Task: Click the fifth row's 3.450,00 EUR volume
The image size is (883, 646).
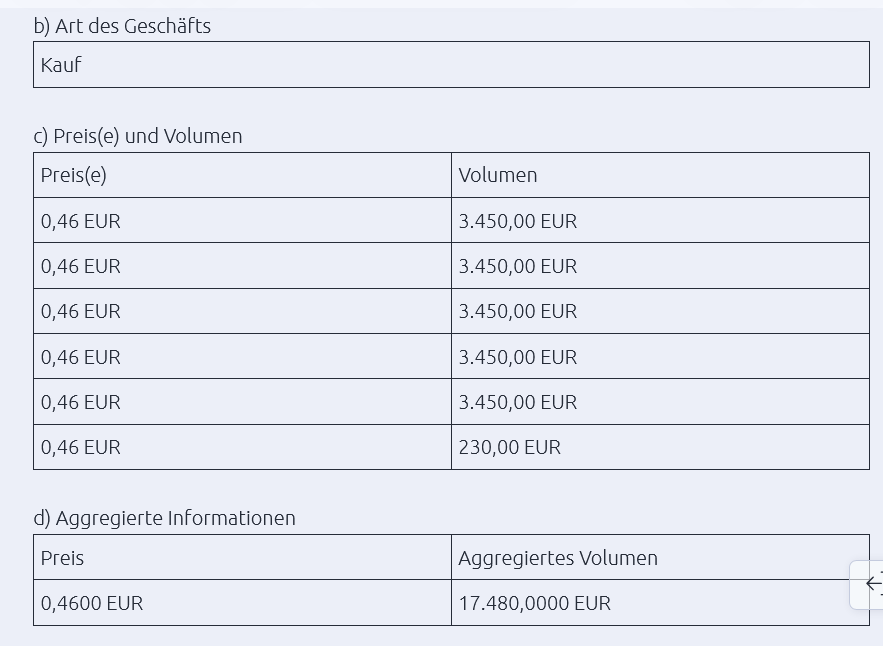Action: [x=518, y=402]
